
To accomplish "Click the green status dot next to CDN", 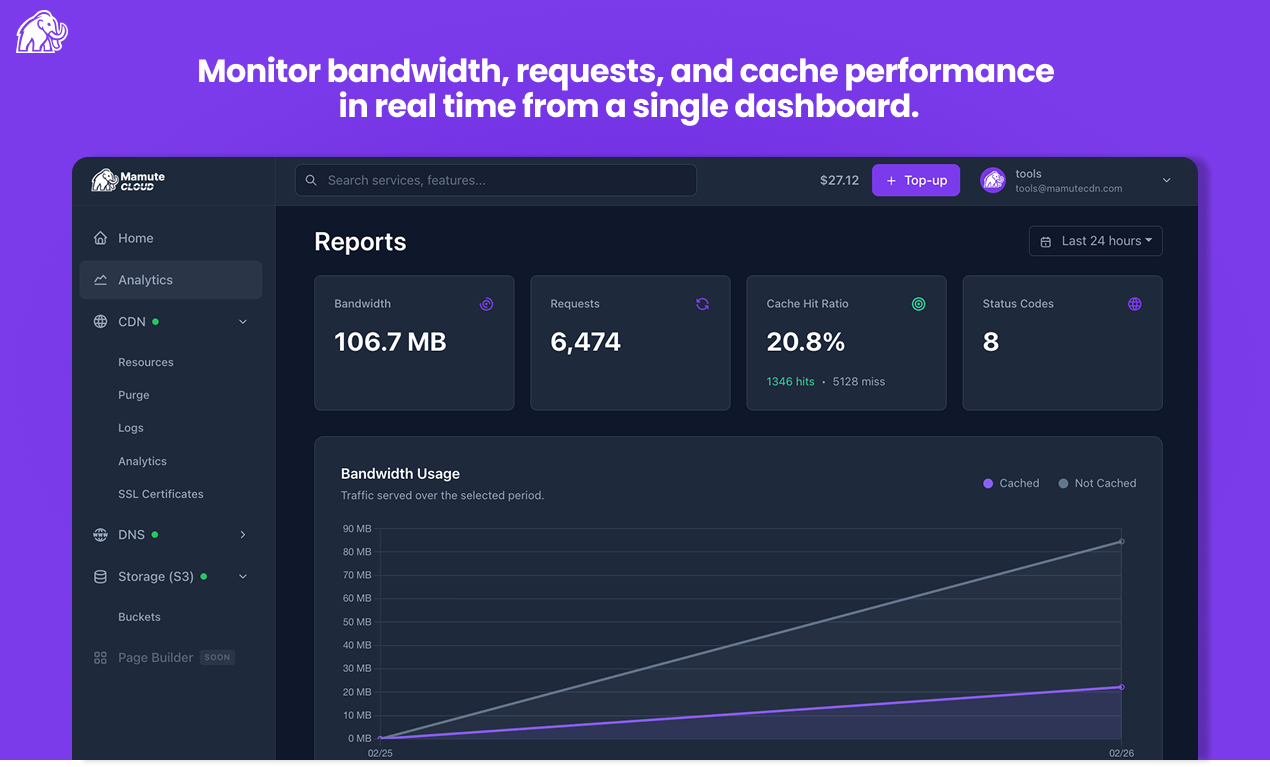I will point(155,321).
